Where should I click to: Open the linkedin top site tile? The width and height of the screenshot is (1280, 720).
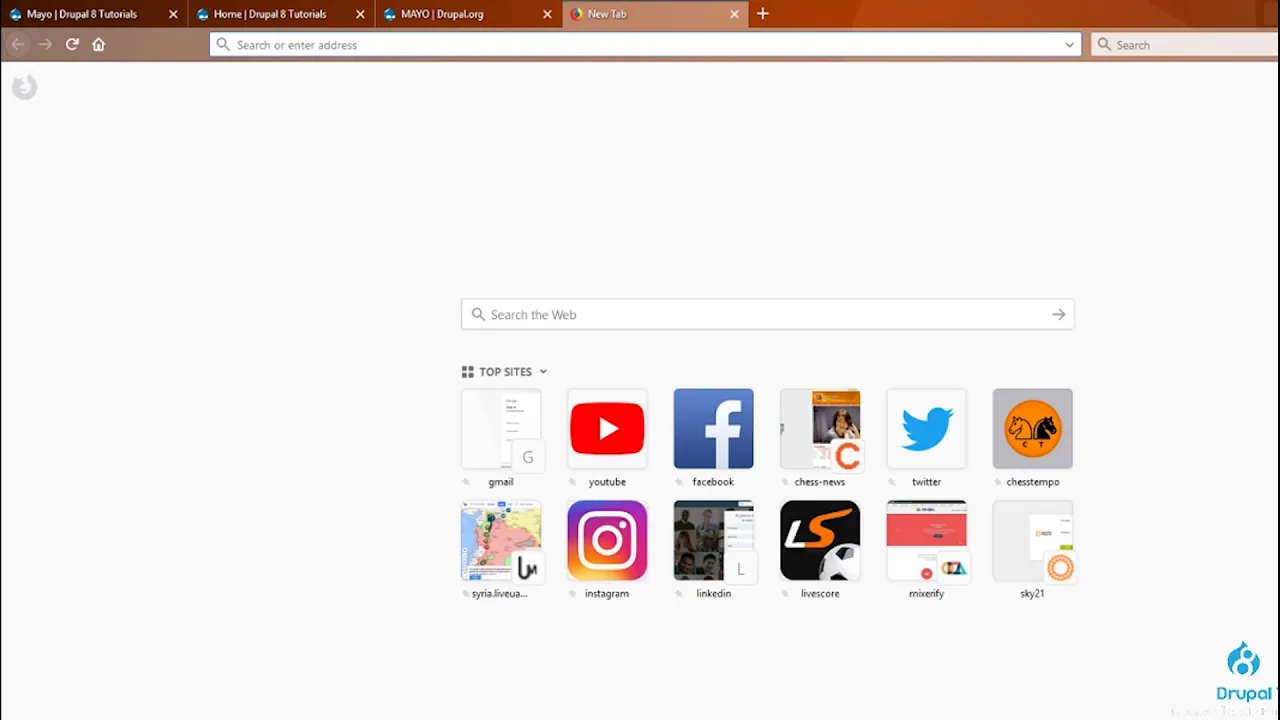coord(713,540)
